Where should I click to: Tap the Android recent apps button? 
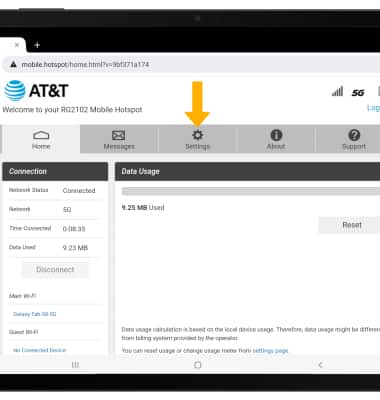[75, 365]
